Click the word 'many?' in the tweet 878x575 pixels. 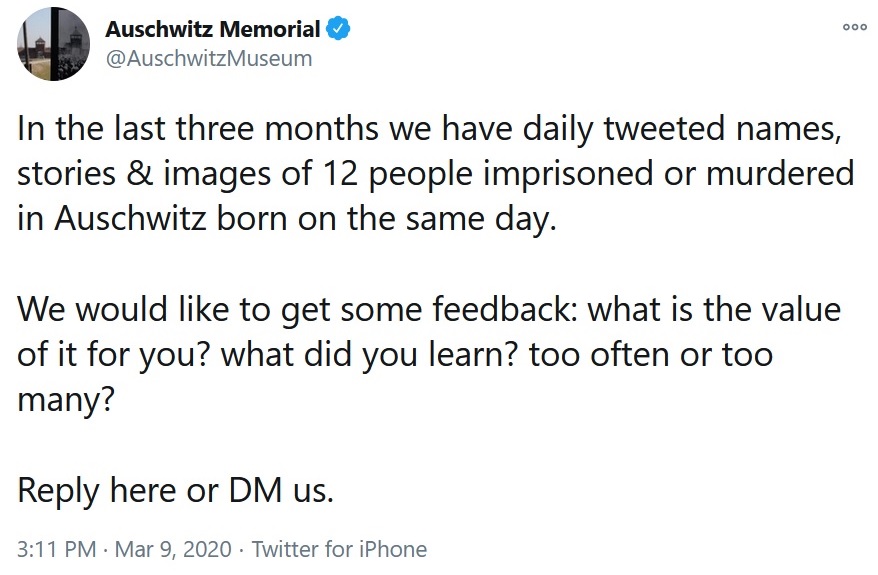point(66,400)
